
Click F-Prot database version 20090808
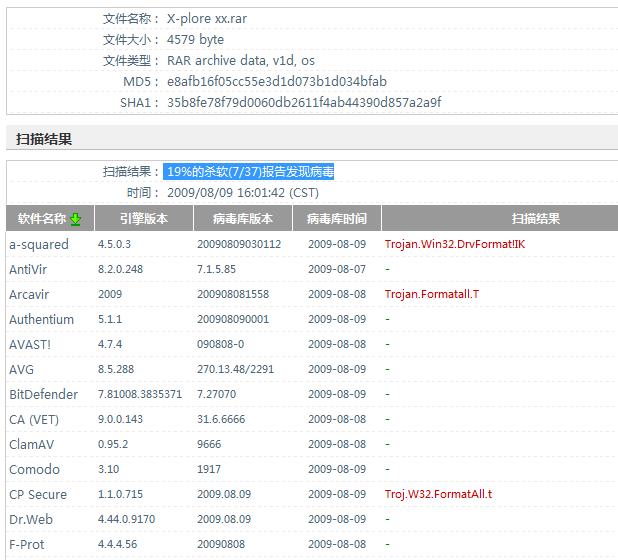click(x=221, y=544)
